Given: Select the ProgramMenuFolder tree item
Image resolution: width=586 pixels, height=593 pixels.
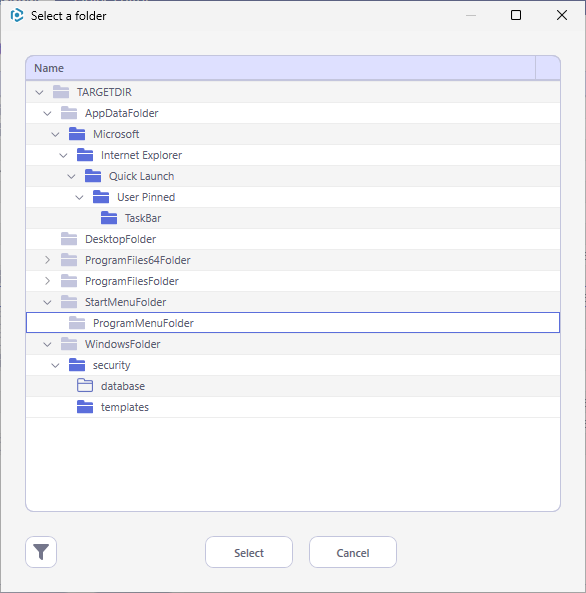Looking at the screenshot, I should [293, 323].
